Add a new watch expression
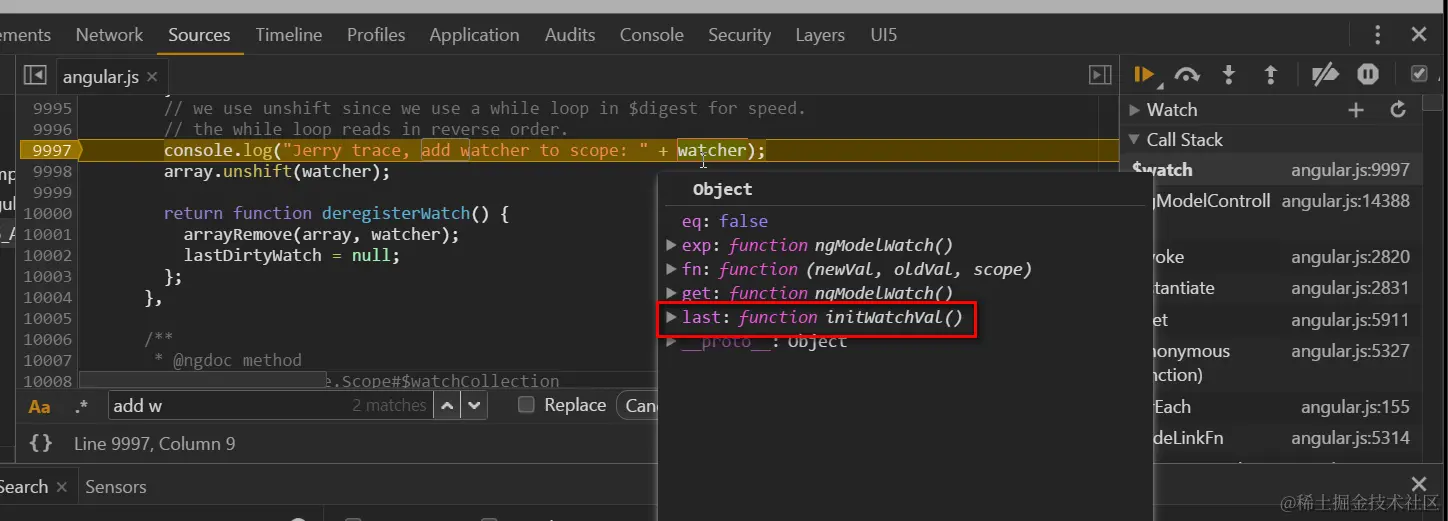Image resolution: width=1448 pixels, height=521 pixels. [1356, 110]
